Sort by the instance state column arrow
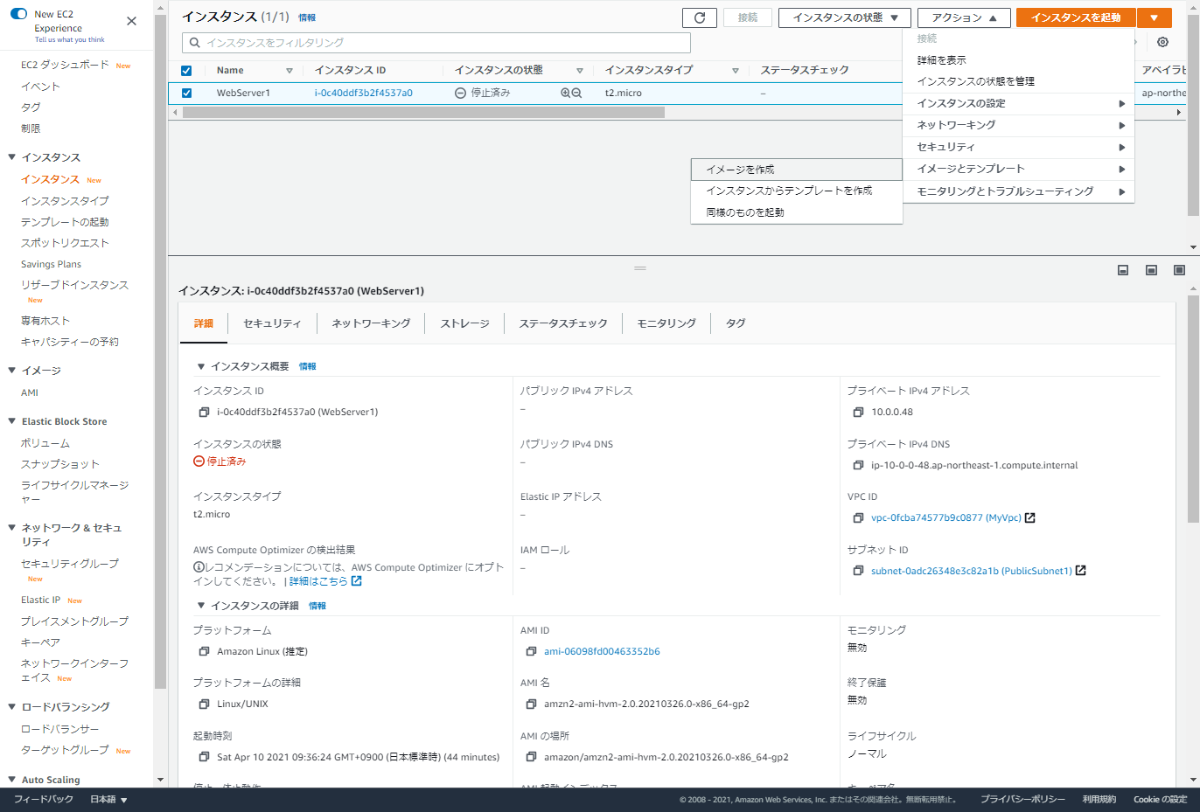Image resolution: width=1200 pixels, height=812 pixels. tap(579, 71)
